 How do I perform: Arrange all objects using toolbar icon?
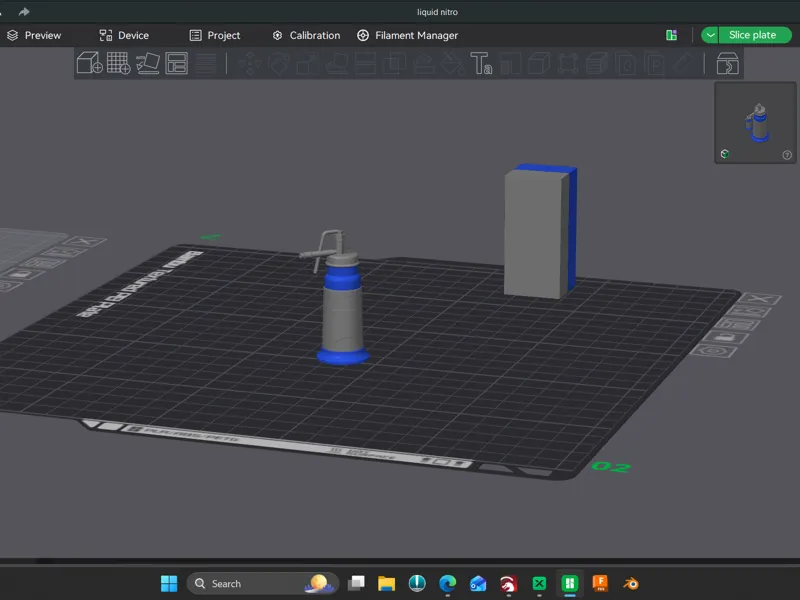pos(177,63)
